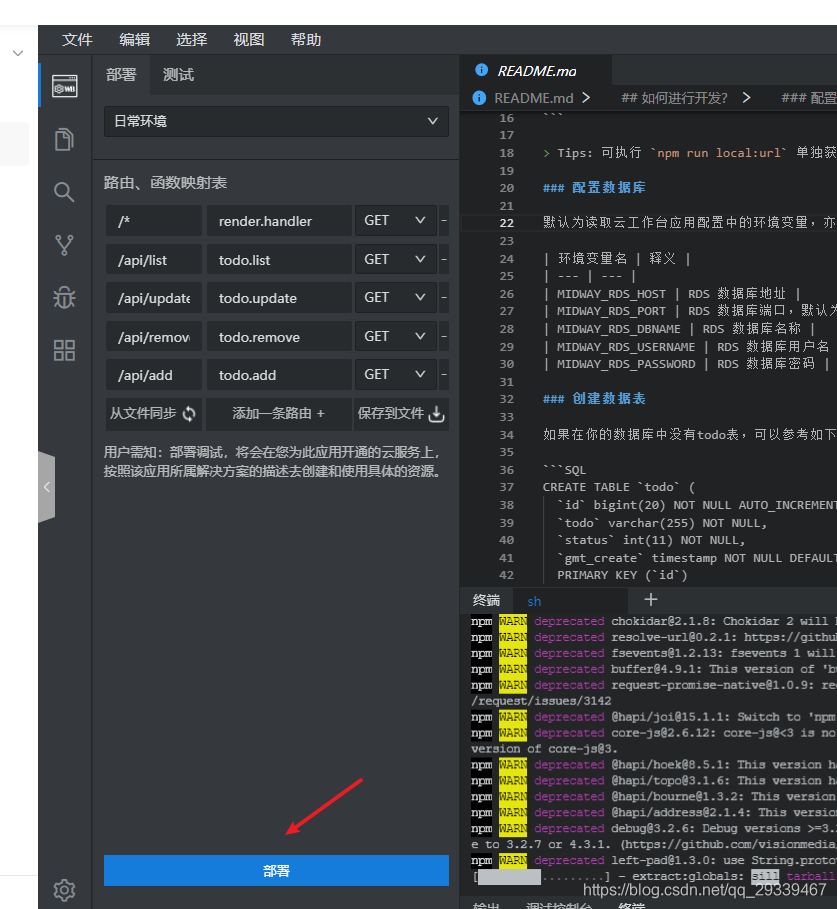The image size is (837, 909).
Task: Click 添加一条路由 + button
Action: [279, 413]
